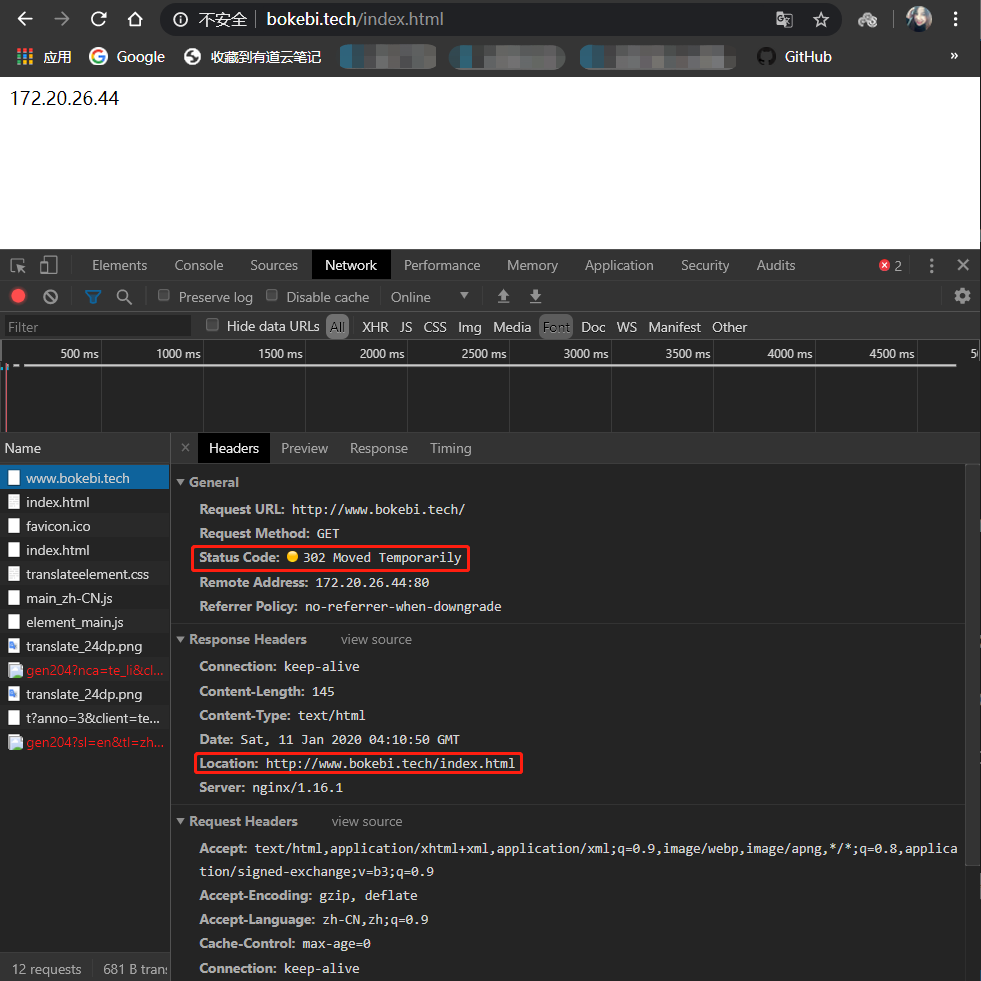Screen dimensions: 981x981
Task: Focus the Filter text field
Action: point(98,327)
